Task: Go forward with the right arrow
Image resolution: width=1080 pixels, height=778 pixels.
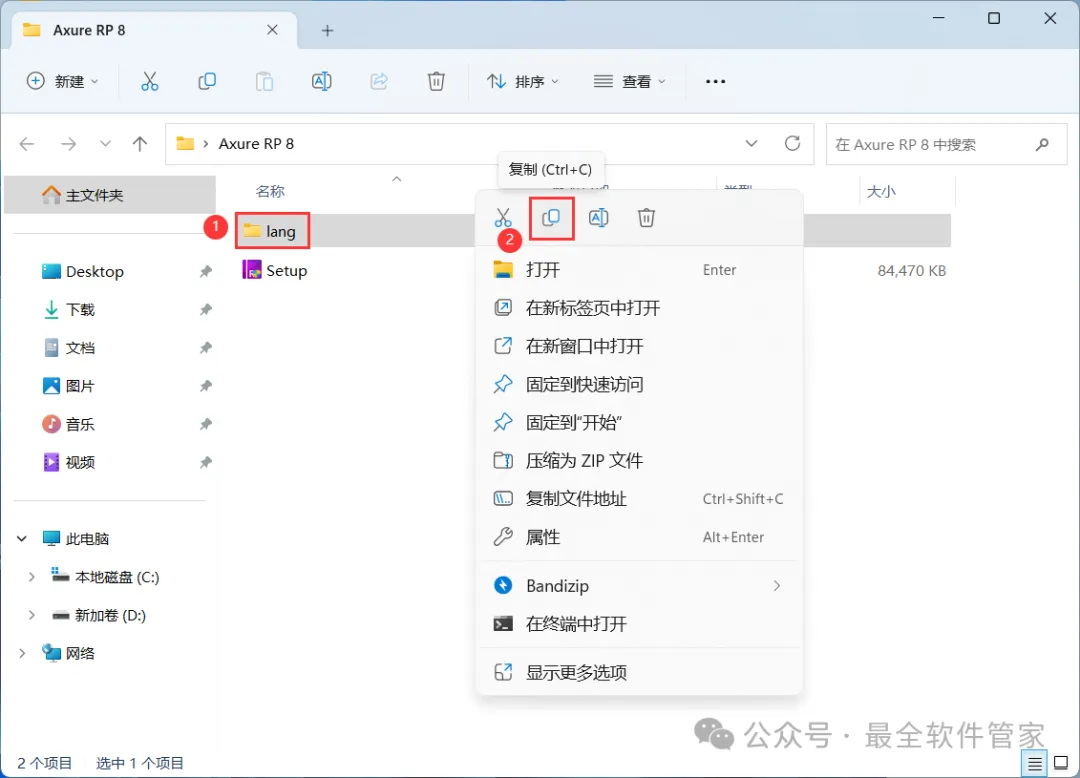Action: click(68, 144)
